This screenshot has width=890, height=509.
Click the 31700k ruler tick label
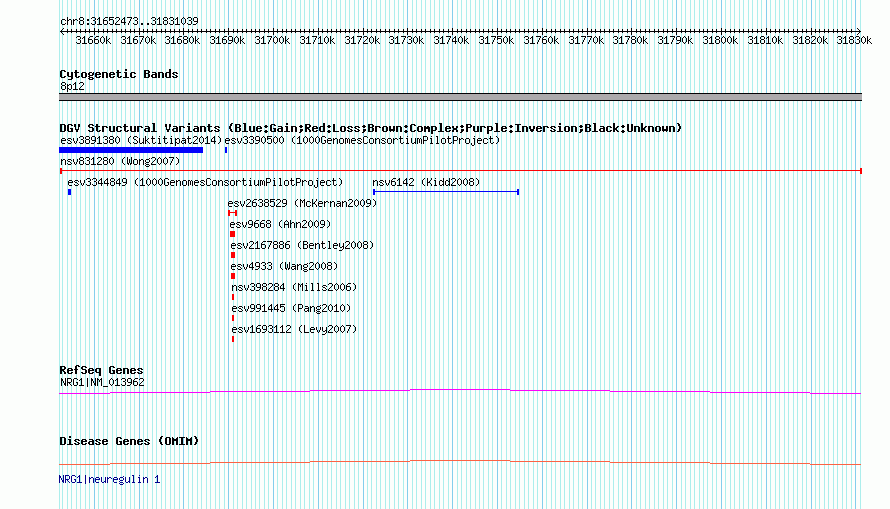coord(272,41)
